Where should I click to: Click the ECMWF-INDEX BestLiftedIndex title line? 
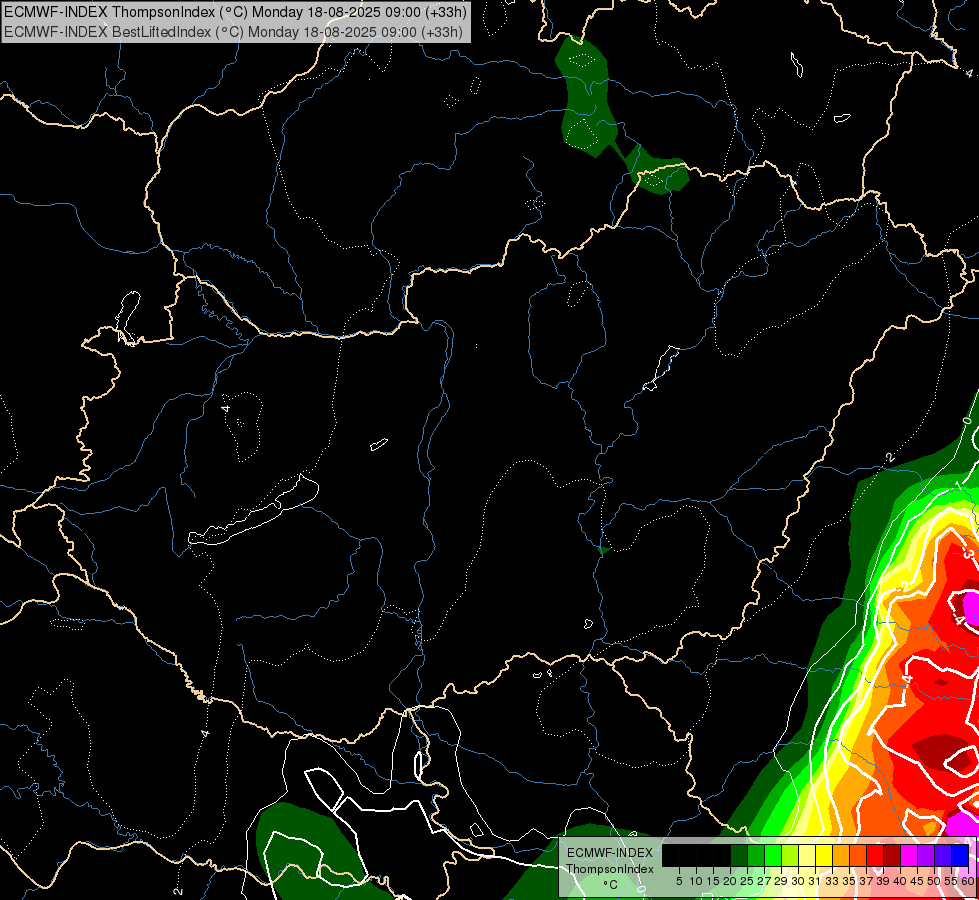coord(234,31)
